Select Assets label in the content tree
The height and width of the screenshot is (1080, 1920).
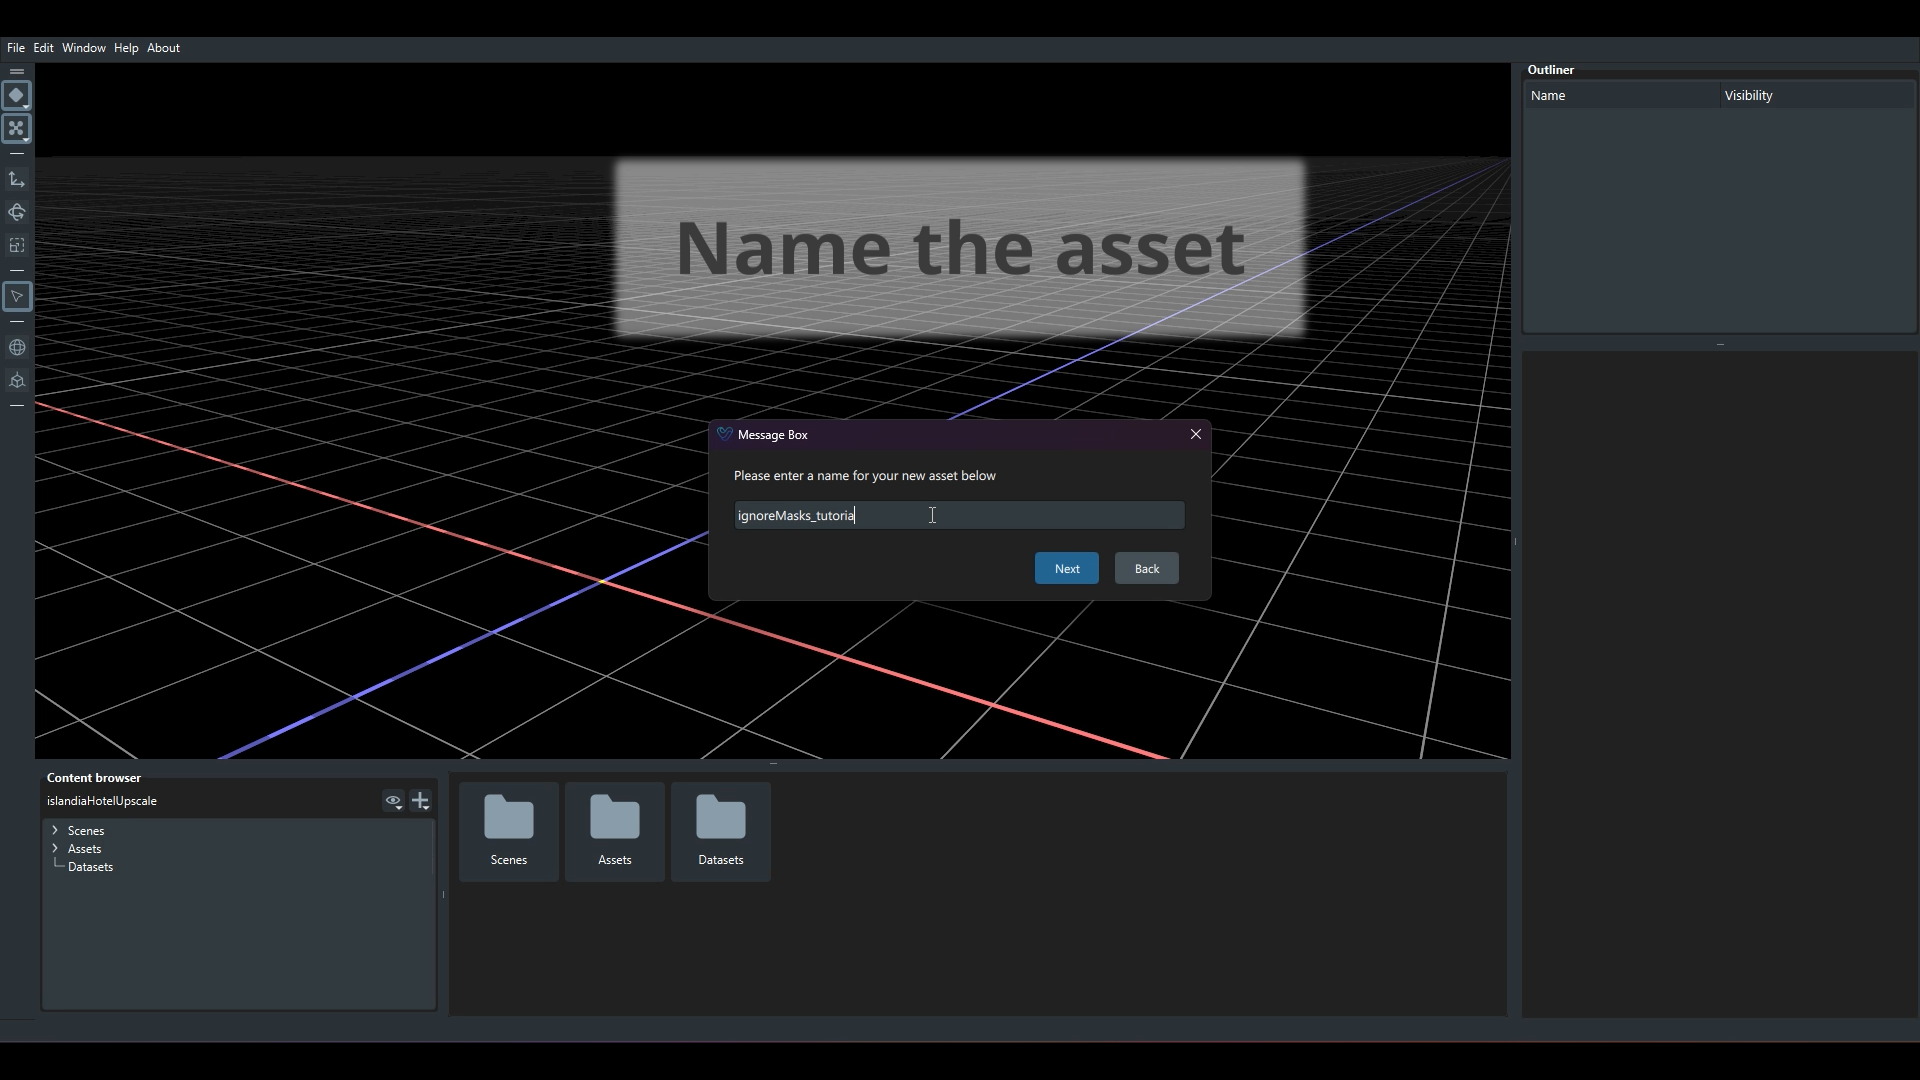click(x=84, y=849)
